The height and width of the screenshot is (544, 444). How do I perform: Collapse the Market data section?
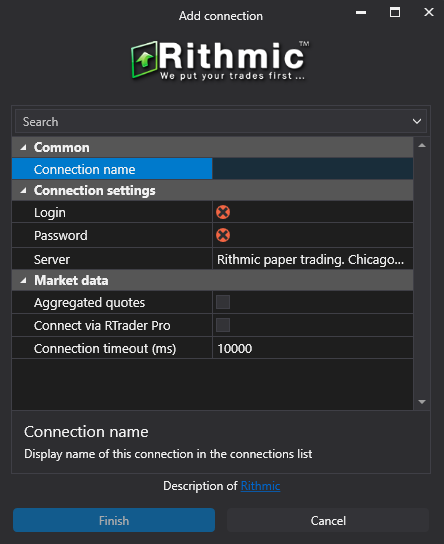pyautogui.click(x=23, y=280)
